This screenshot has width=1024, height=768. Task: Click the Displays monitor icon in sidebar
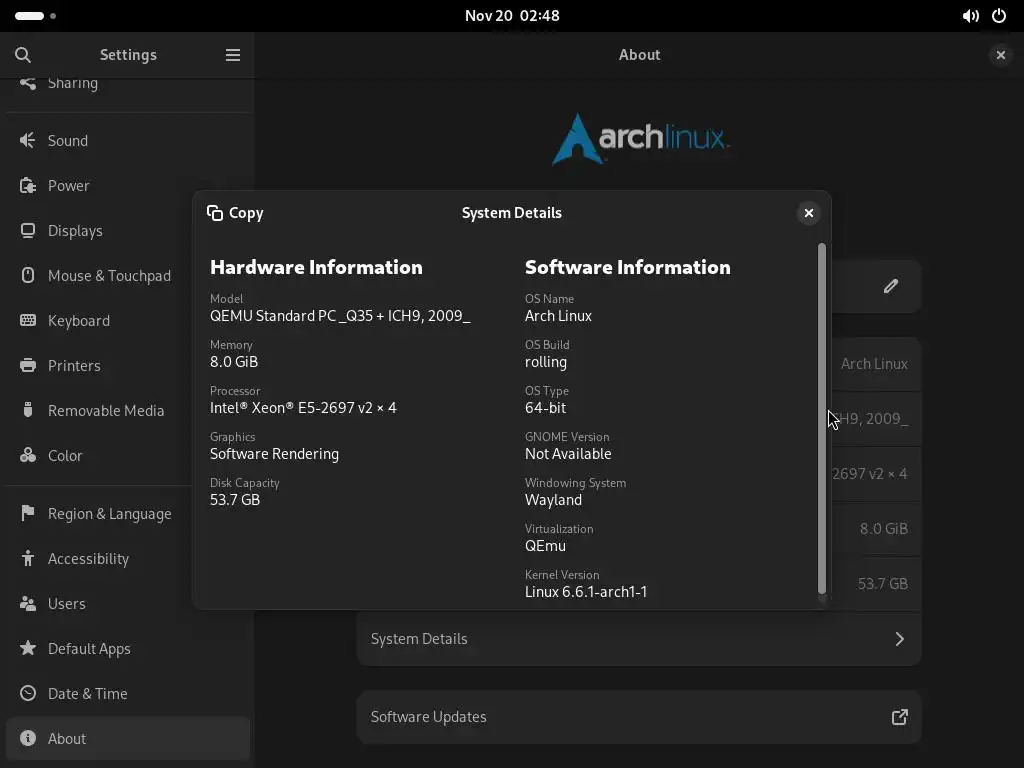coord(27,231)
